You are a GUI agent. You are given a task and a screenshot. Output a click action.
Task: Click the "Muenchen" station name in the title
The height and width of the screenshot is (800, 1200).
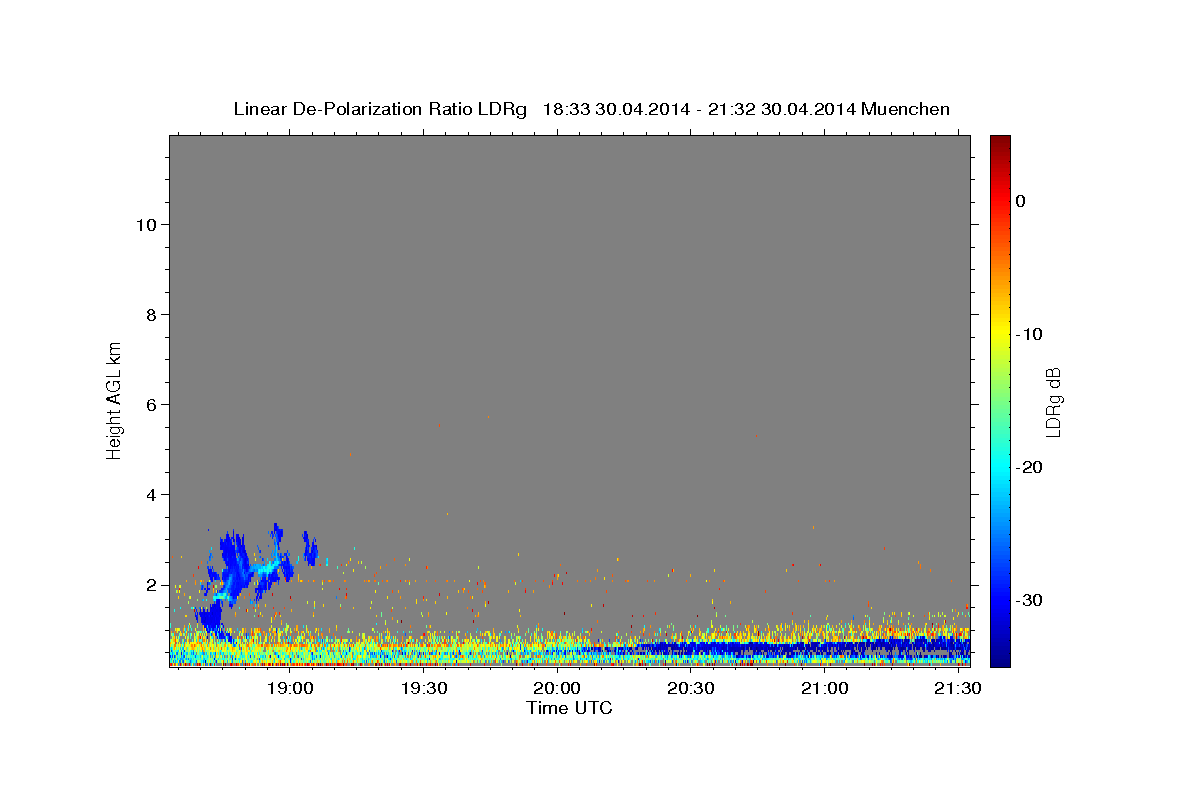pos(906,109)
